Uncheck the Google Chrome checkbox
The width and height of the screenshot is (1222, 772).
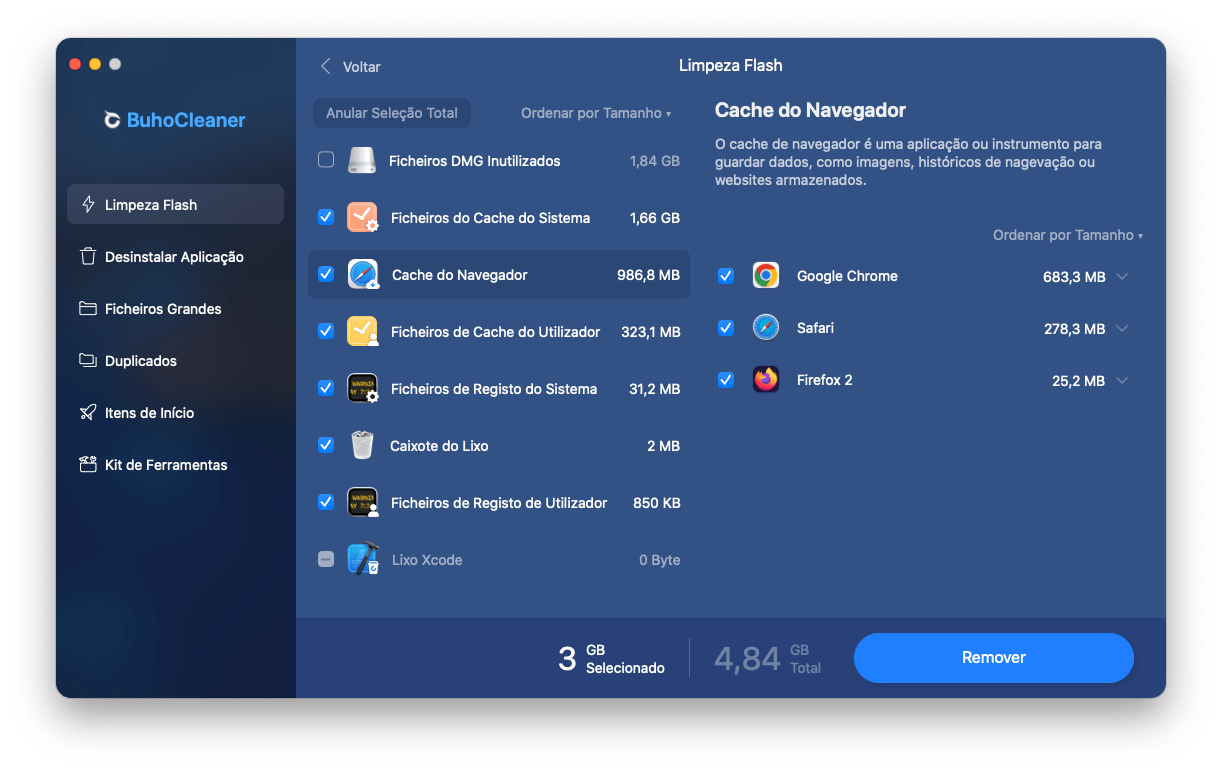(726, 276)
